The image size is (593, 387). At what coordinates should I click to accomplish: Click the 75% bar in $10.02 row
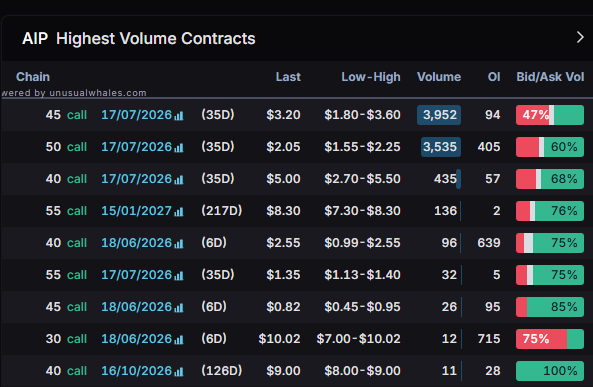[550, 339]
